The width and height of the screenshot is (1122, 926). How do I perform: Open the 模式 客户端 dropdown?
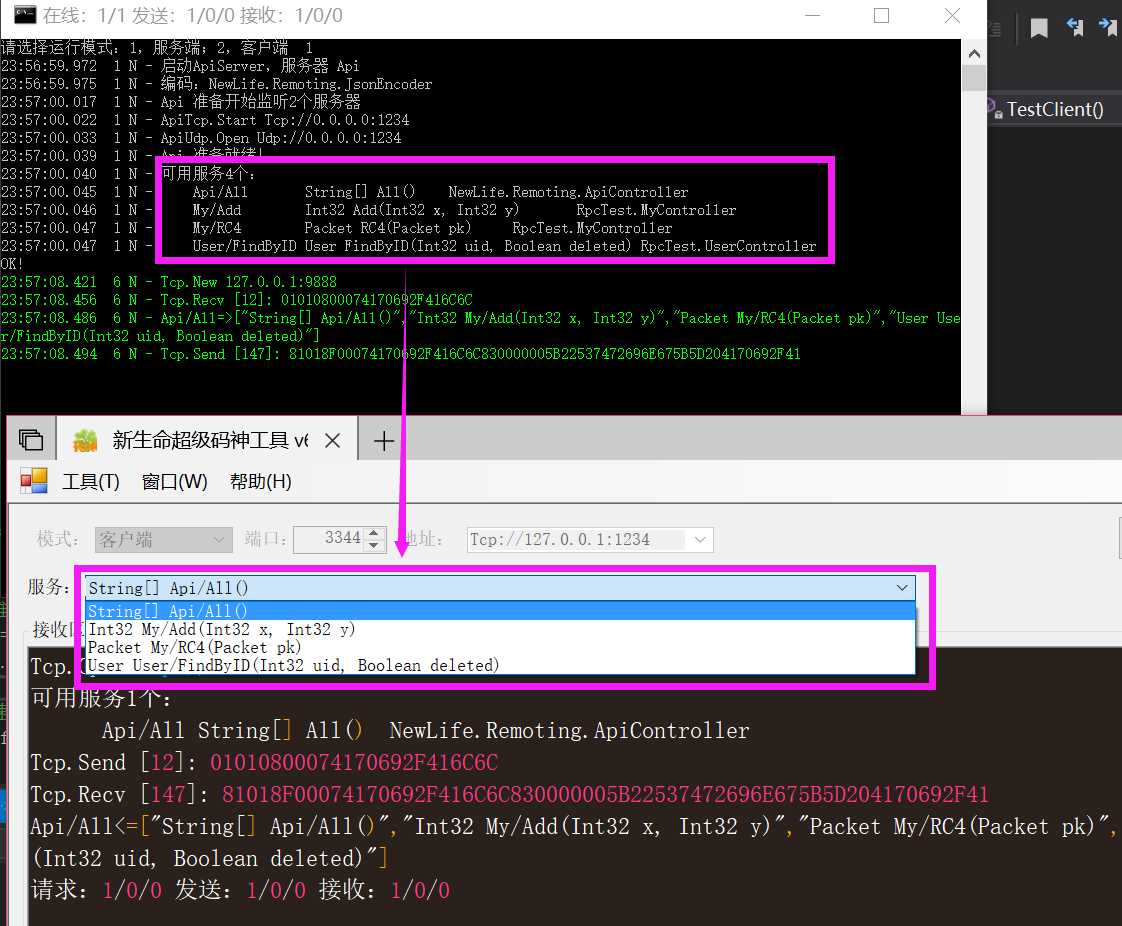point(164,540)
